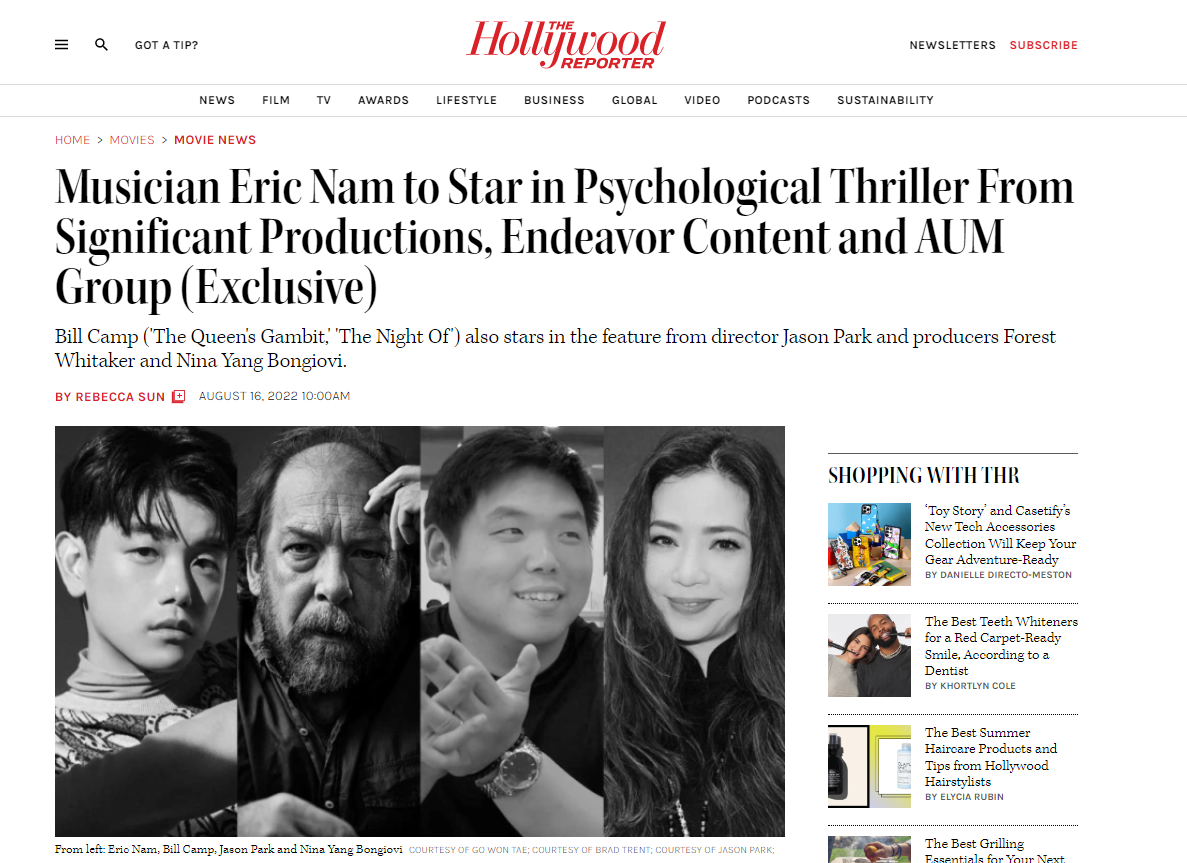Click The Hollywood Reporter logo

(x=565, y=45)
